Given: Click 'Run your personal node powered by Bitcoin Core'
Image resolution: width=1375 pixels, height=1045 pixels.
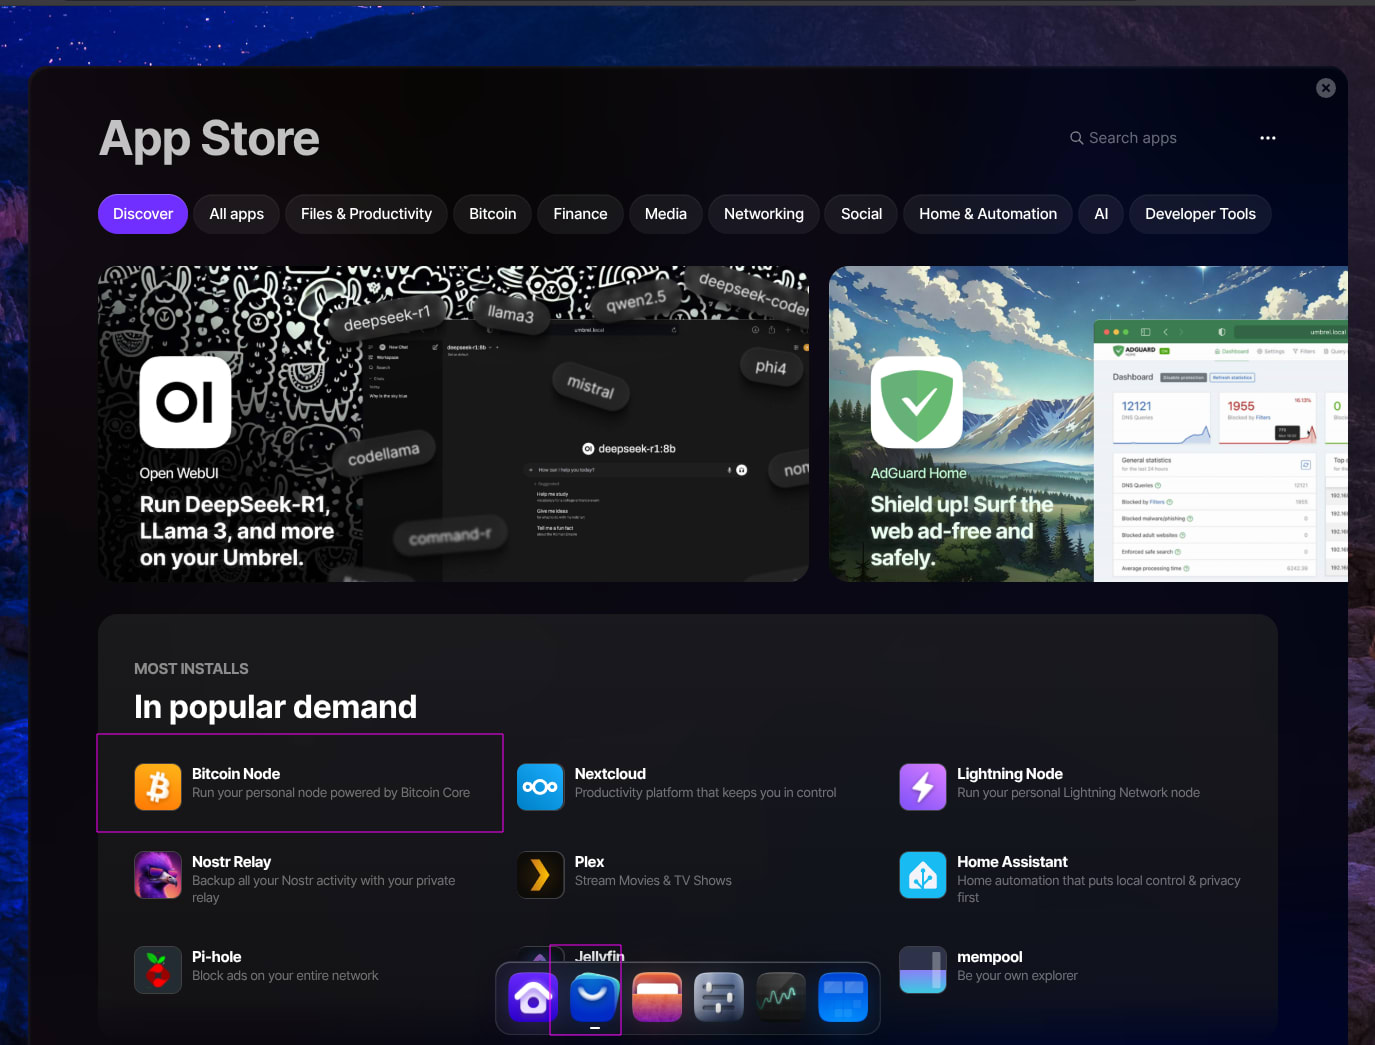Looking at the screenshot, I should [x=331, y=793].
